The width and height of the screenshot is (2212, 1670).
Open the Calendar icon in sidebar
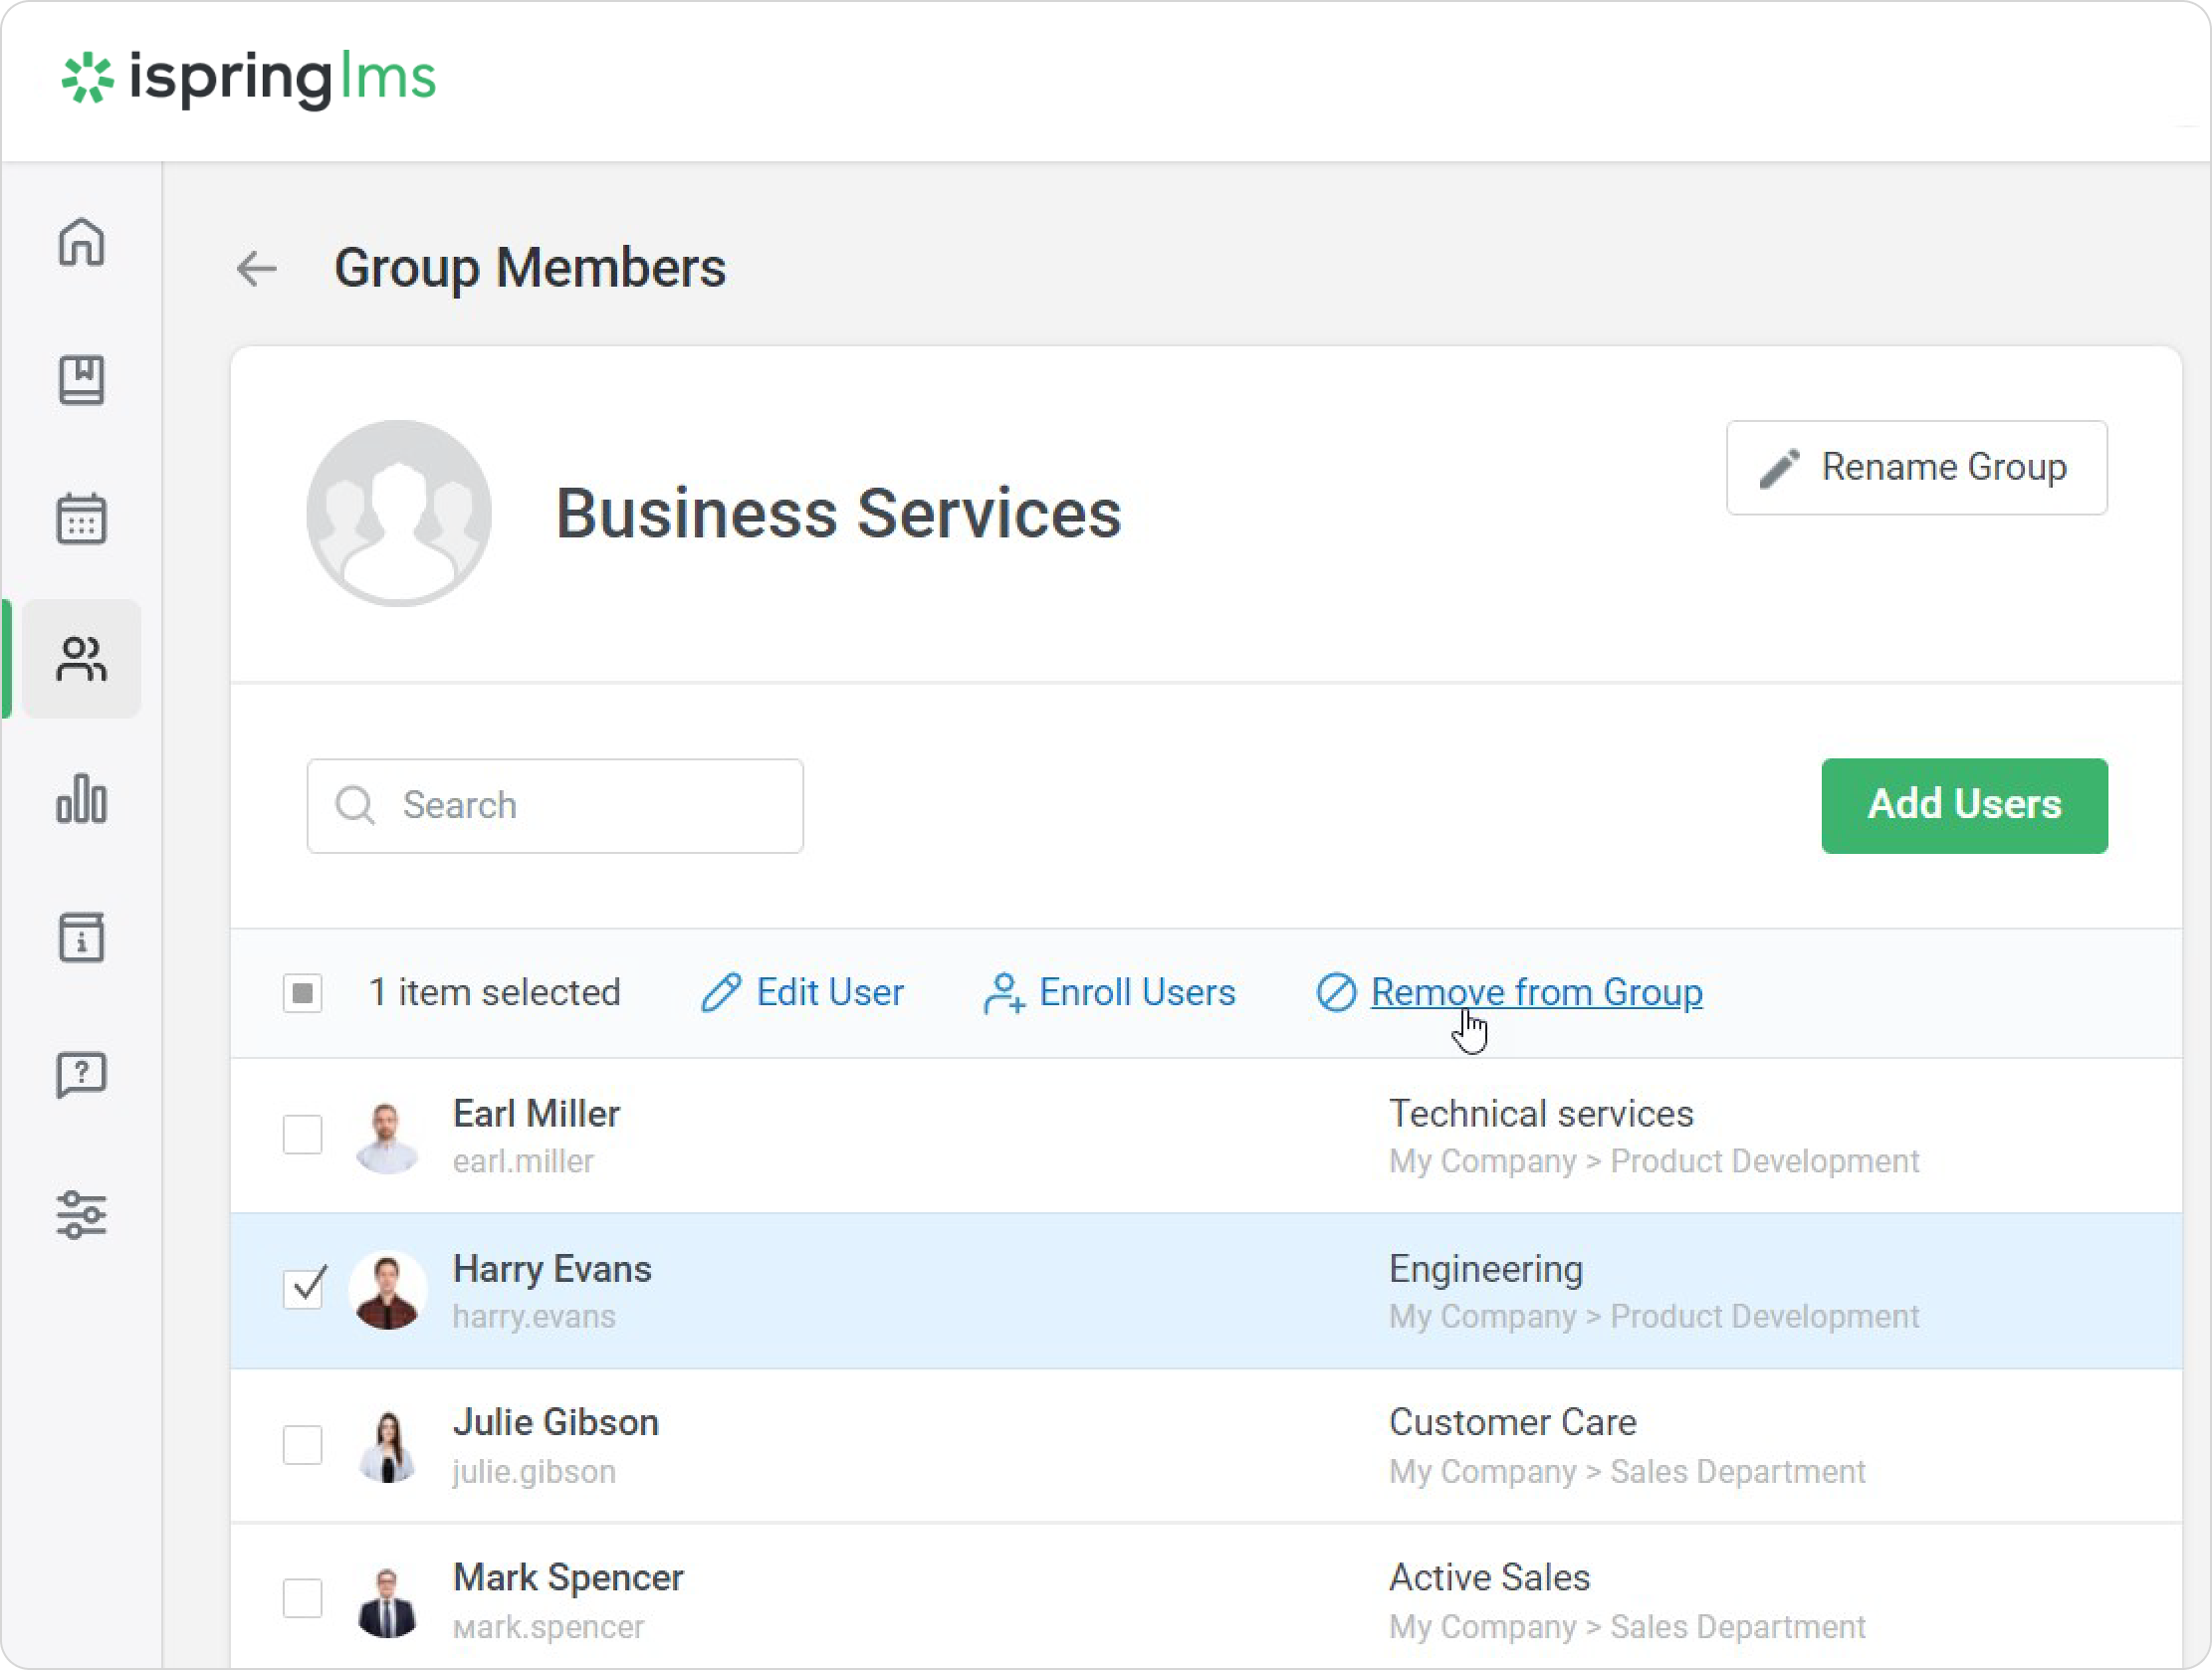coord(81,519)
